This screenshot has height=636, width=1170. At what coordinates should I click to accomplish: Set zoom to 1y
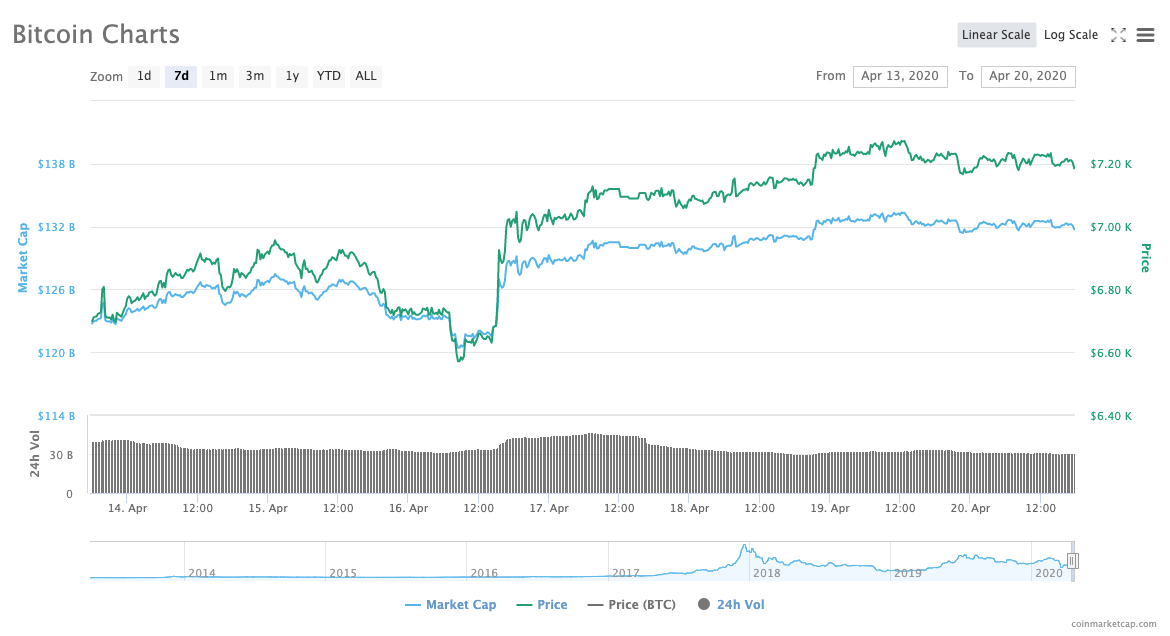click(292, 76)
